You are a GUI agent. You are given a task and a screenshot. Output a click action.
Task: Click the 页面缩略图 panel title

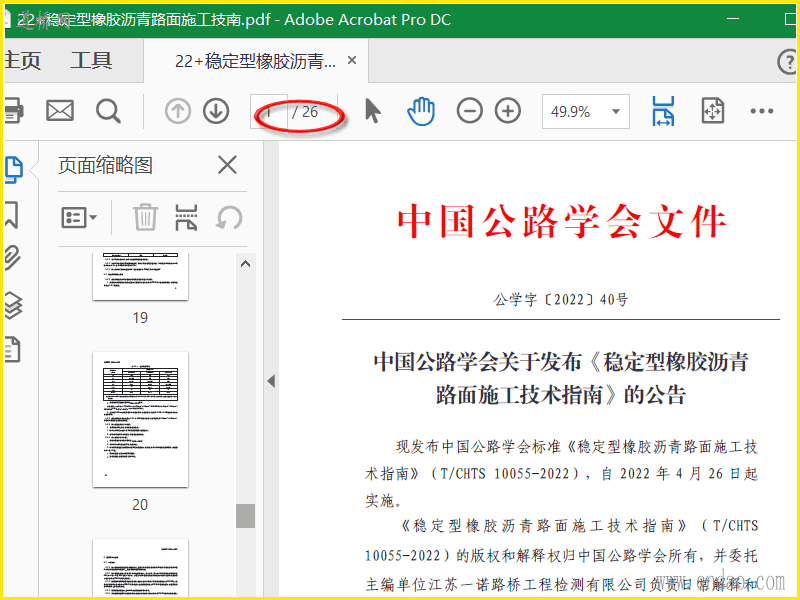[105, 165]
